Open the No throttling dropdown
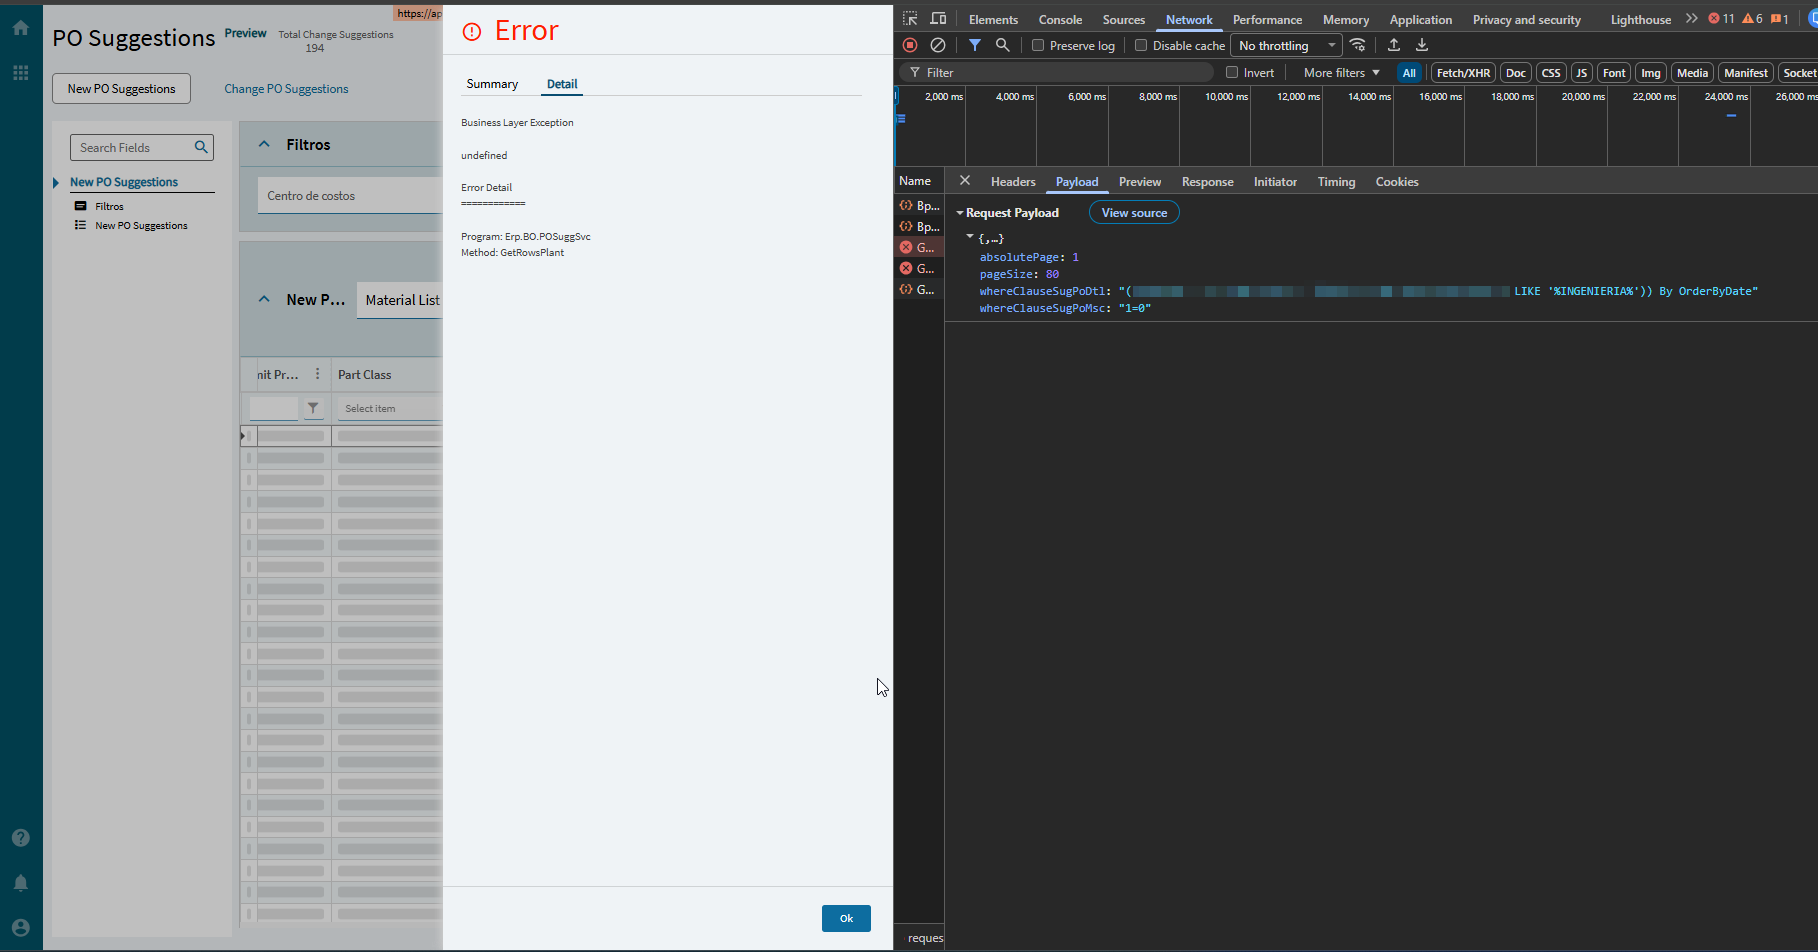This screenshot has width=1818, height=952. click(x=1286, y=46)
